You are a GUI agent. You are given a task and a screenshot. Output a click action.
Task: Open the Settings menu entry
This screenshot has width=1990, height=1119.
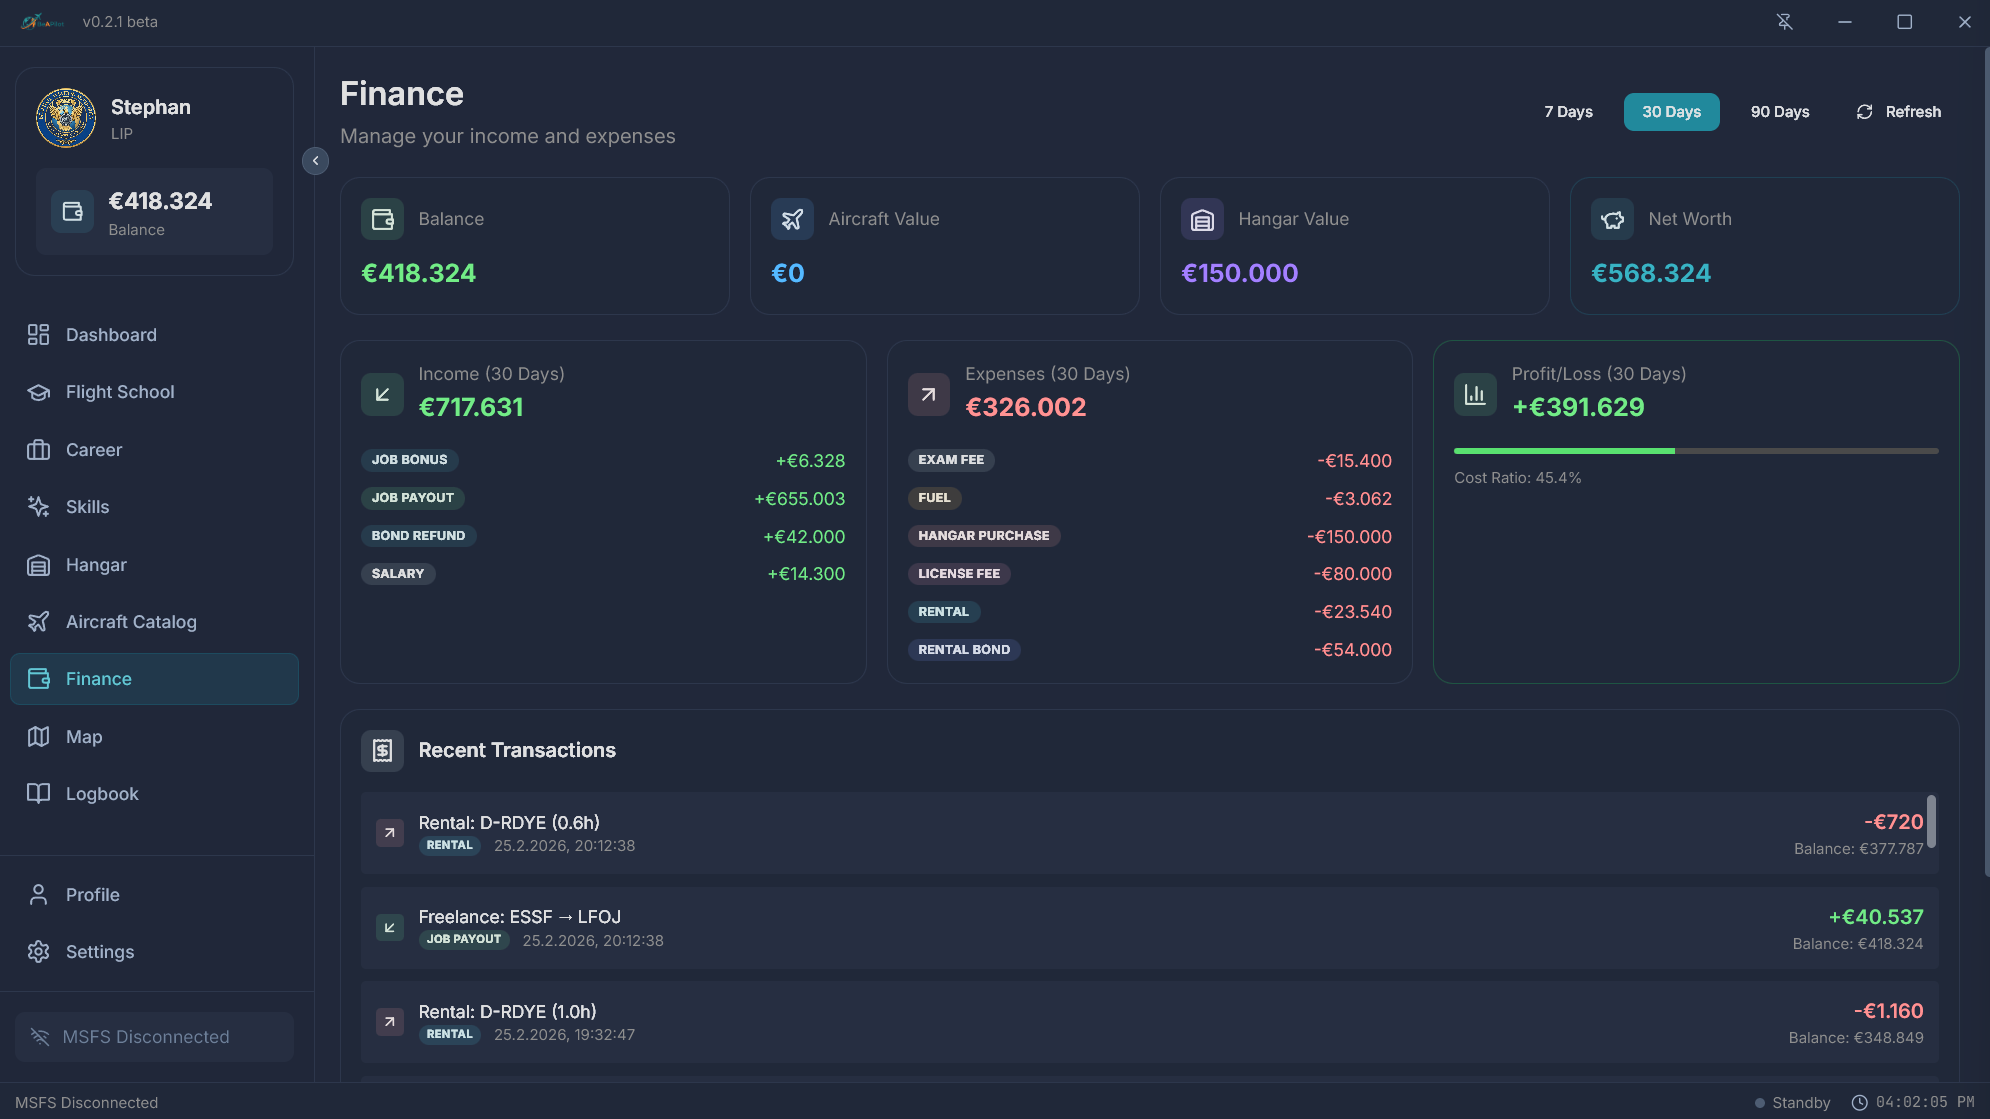pos(99,951)
